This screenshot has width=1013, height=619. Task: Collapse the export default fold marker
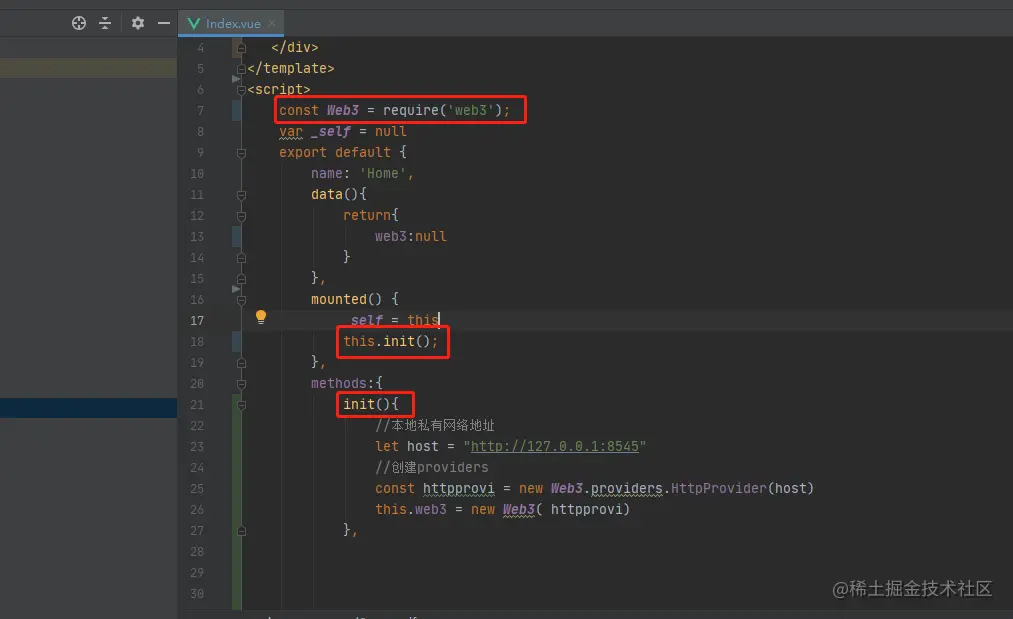click(x=241, y=153)
